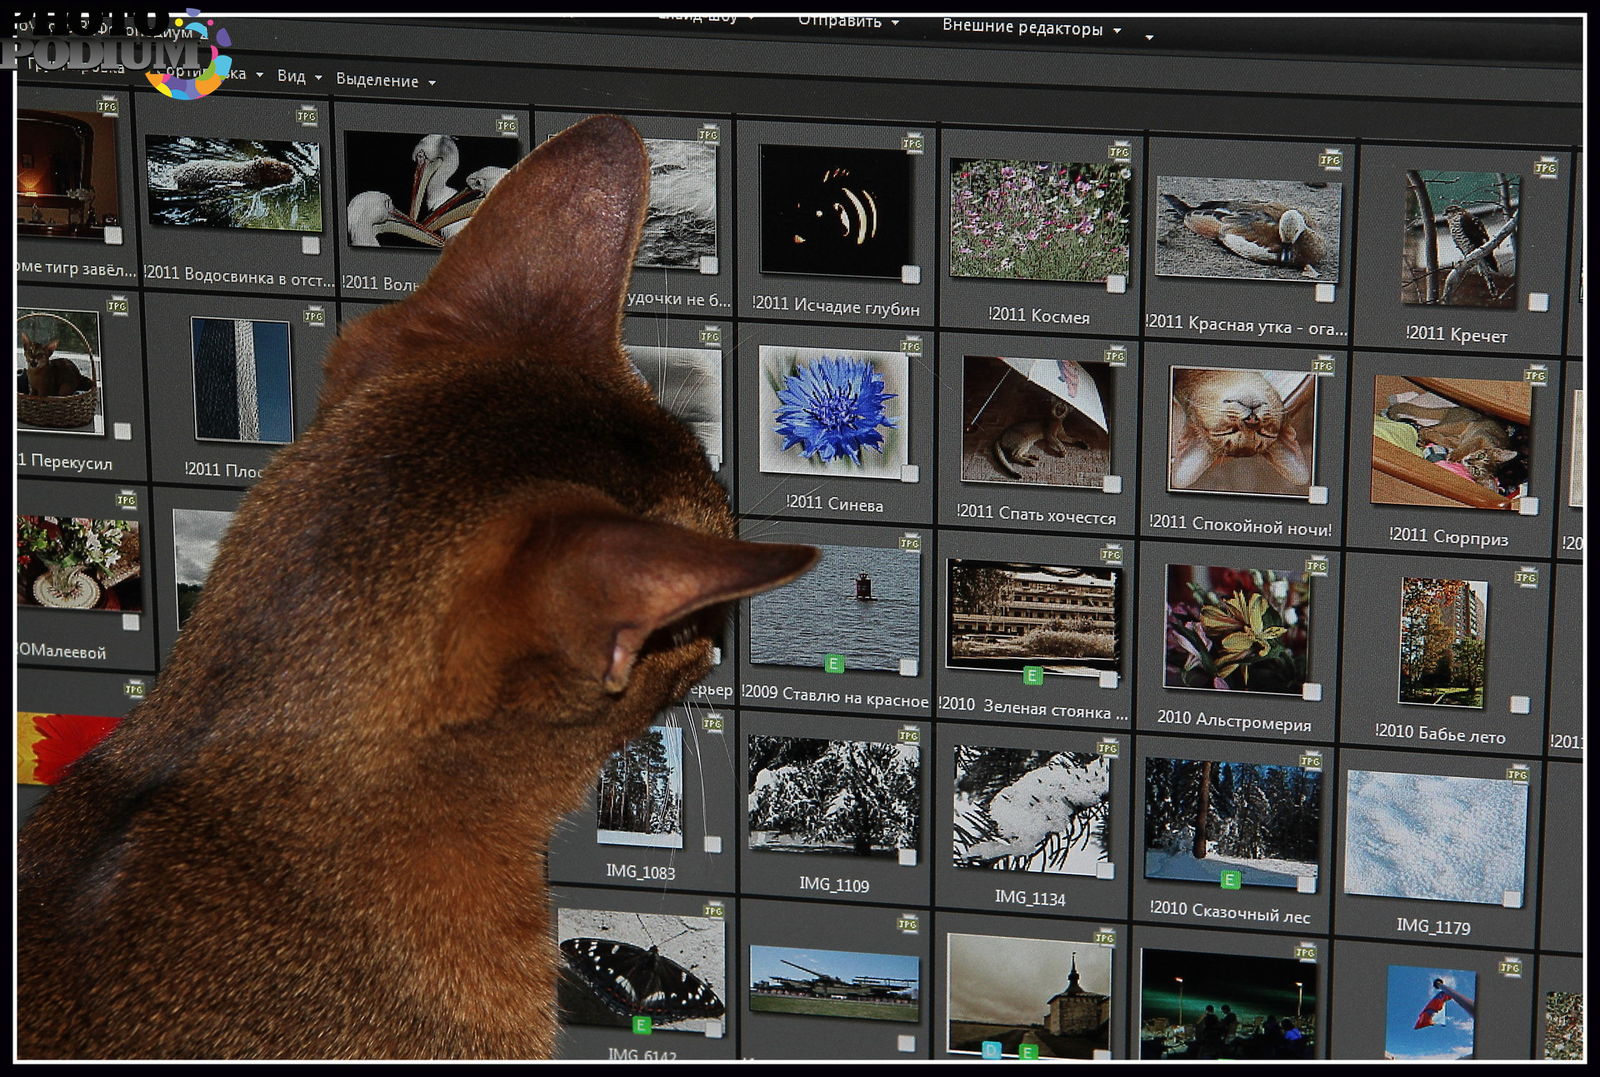1600x1077 pixels.
Task: Select the blue cornflower Синева thumbnail
Action: click(833, 411)
